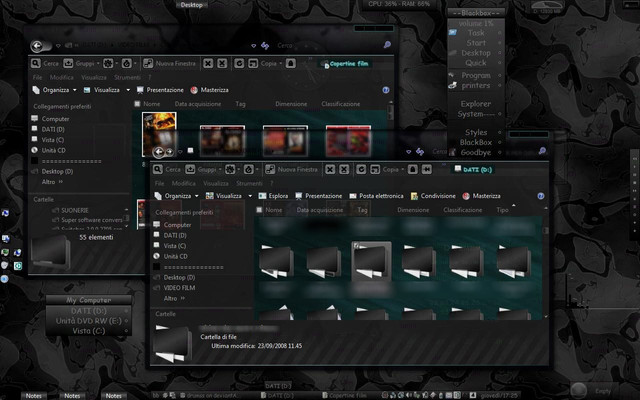Click the '55 elementi' status text
Screen dimensions: 640x400
[96, 237]
